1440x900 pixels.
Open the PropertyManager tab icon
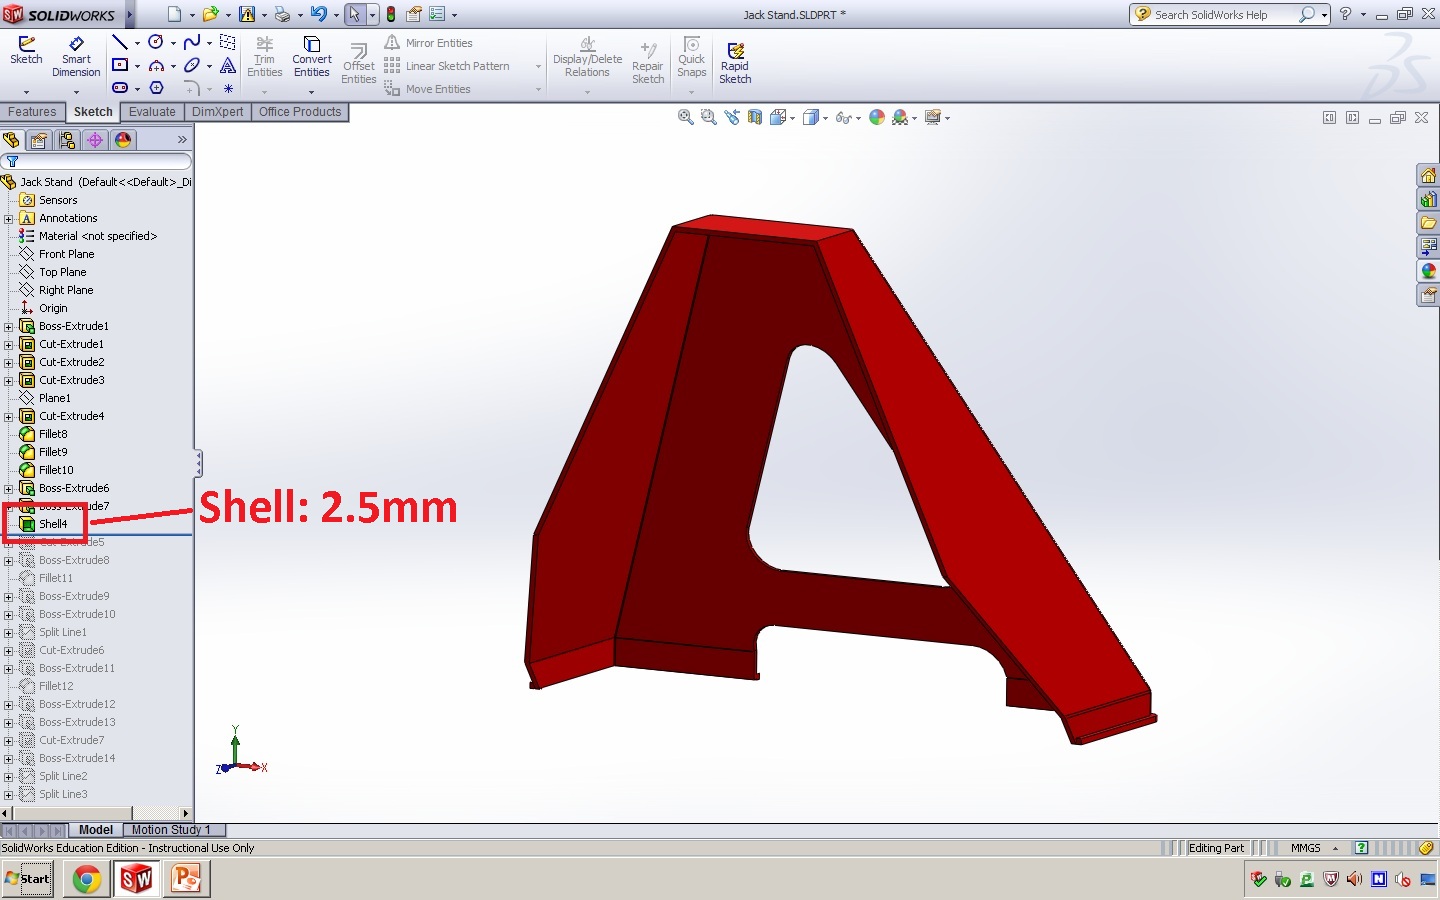(39, 140)
